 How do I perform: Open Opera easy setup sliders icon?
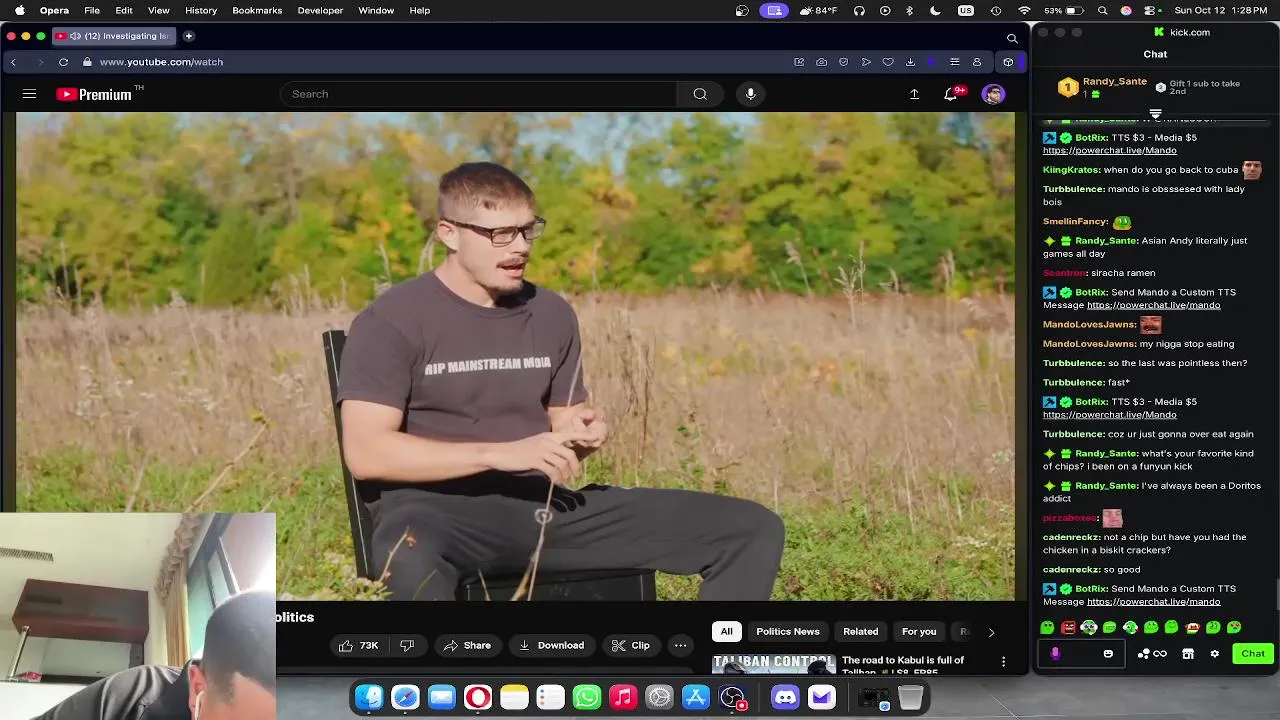954,62
